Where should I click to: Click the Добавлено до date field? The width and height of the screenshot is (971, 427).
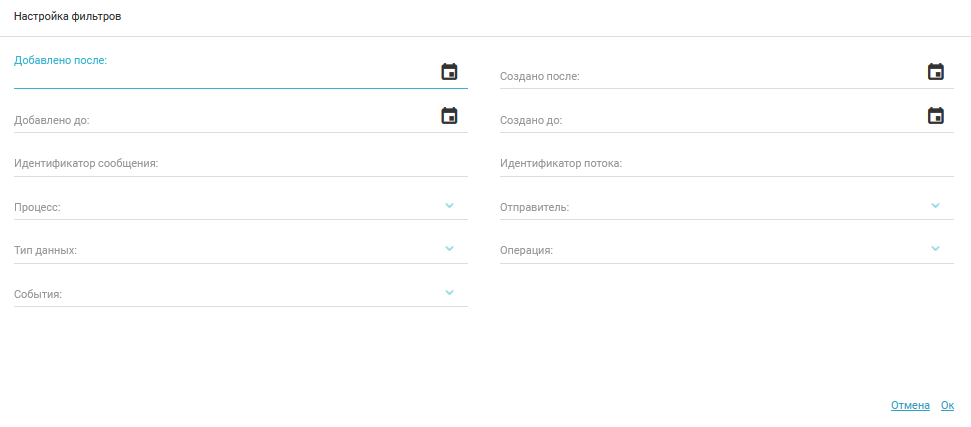coord(220,120)
